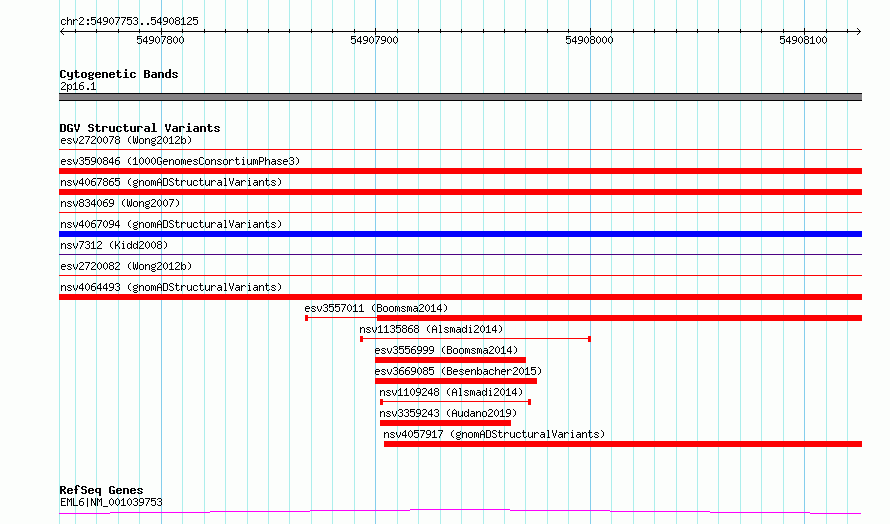This screenshot has height=524, width=890.
Task: Click the gray 2p16.1 cytogenetic band bar
Action: point(460,97)
